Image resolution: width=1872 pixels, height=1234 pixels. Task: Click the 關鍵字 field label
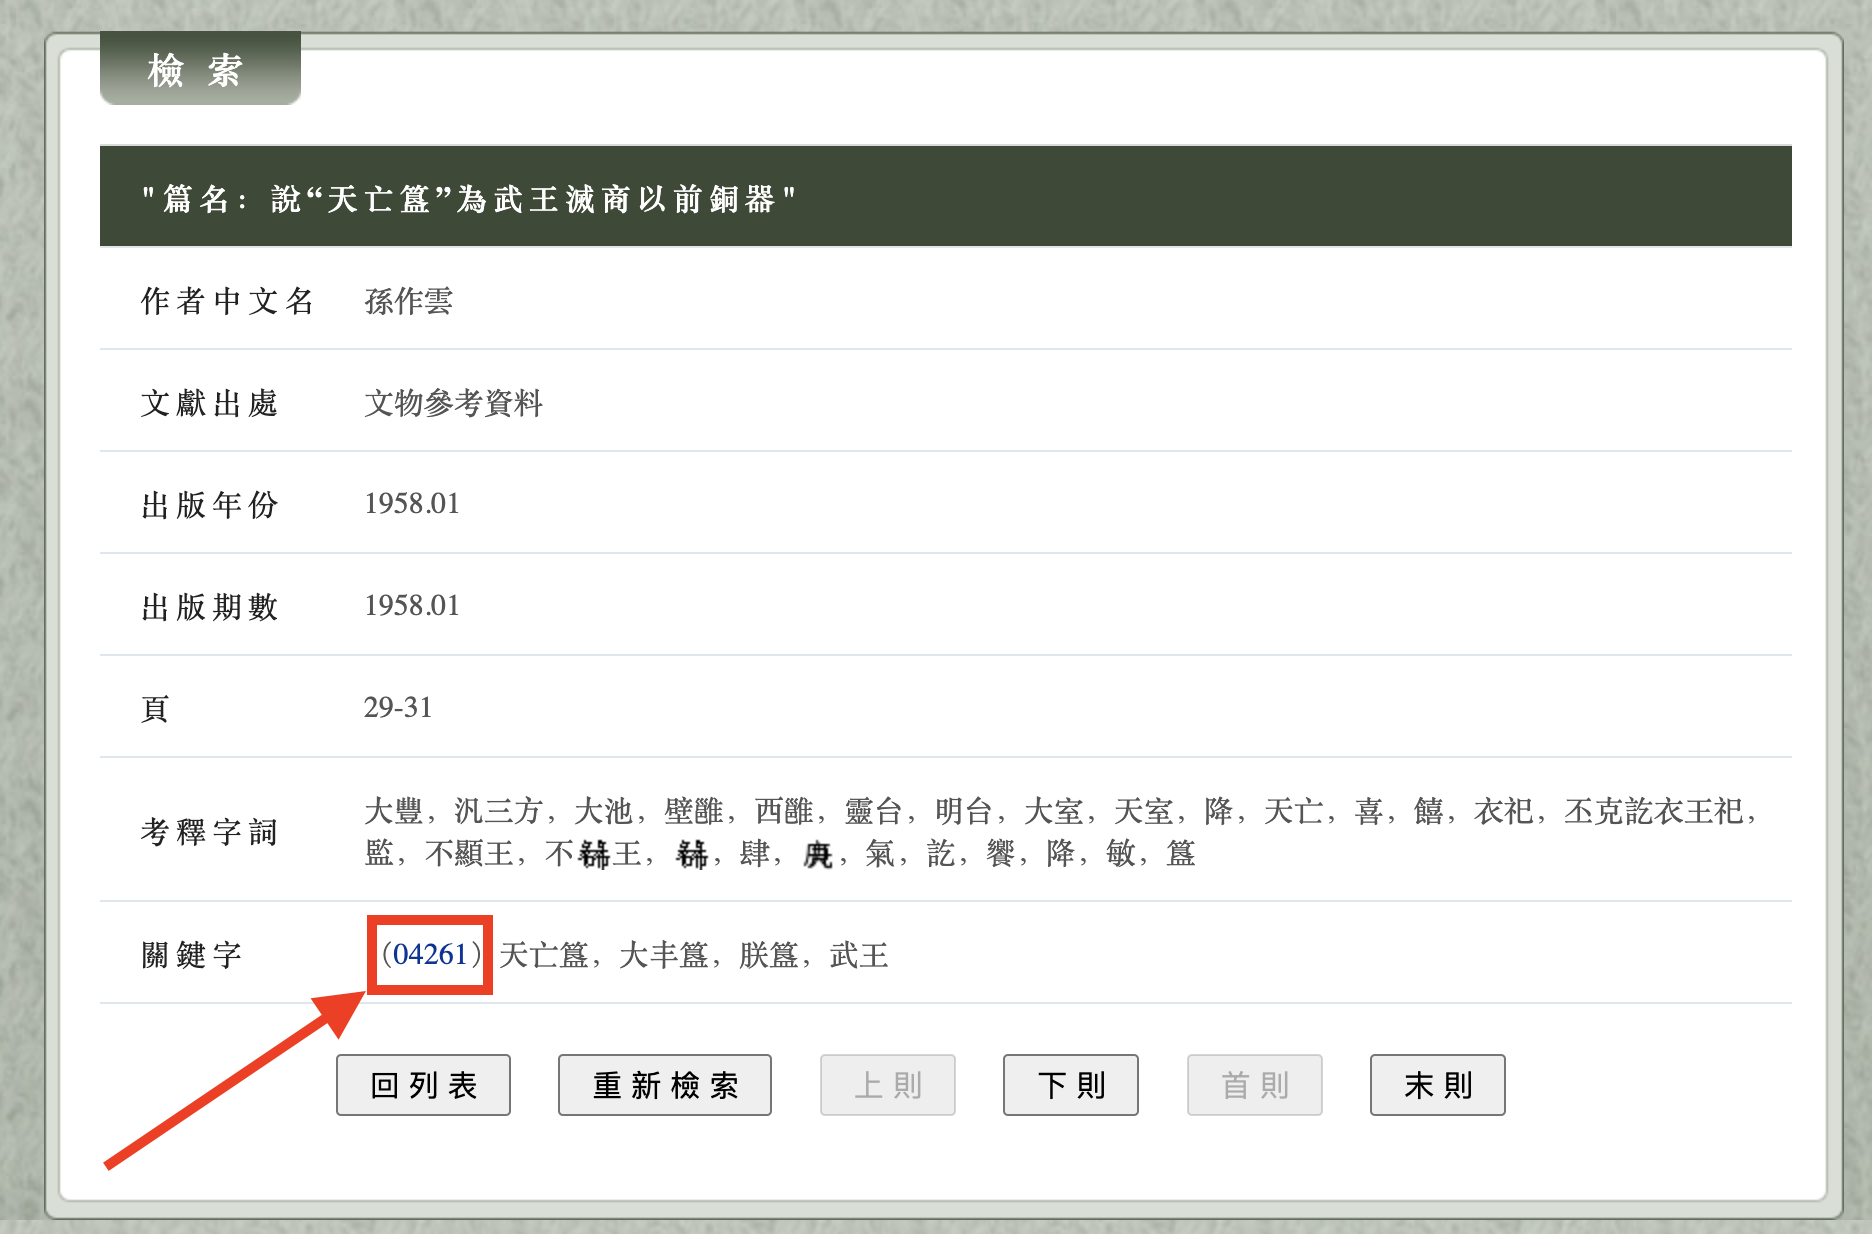(x=191, y=955)
